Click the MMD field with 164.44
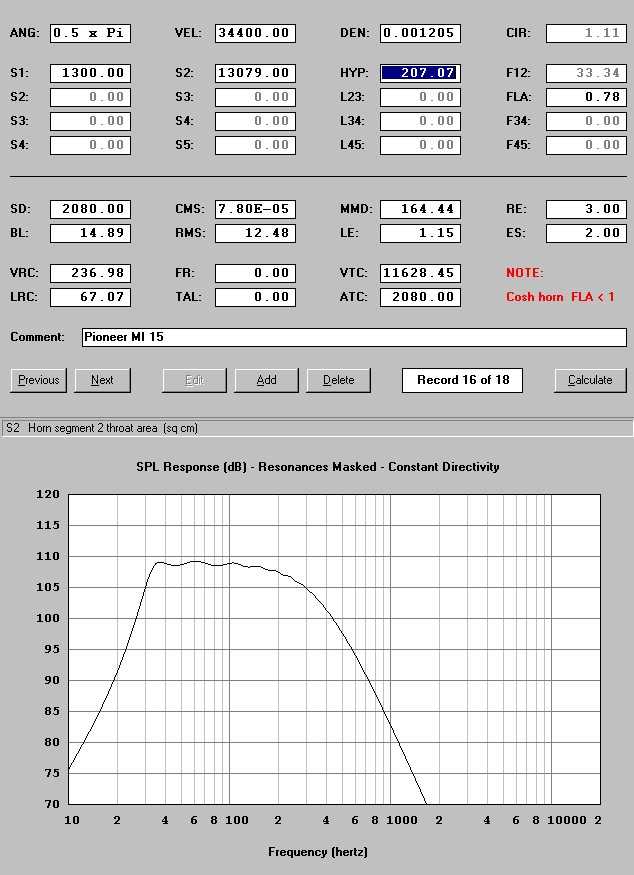This screenshot has width=634, height=875. (x=420, y=209)
